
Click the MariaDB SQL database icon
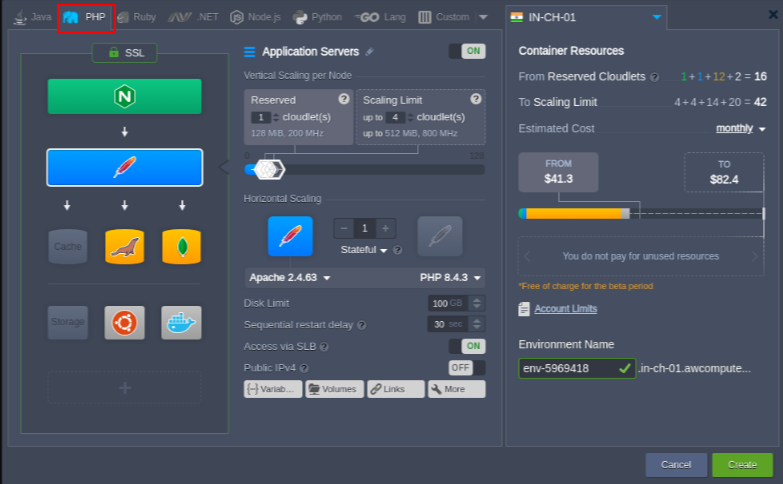[124, 246]
